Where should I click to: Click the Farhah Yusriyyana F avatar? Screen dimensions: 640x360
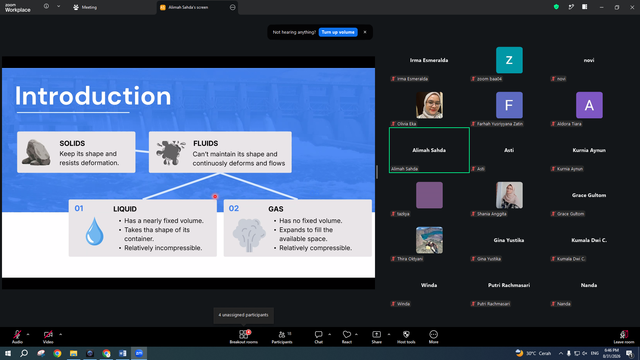(509, 105)
